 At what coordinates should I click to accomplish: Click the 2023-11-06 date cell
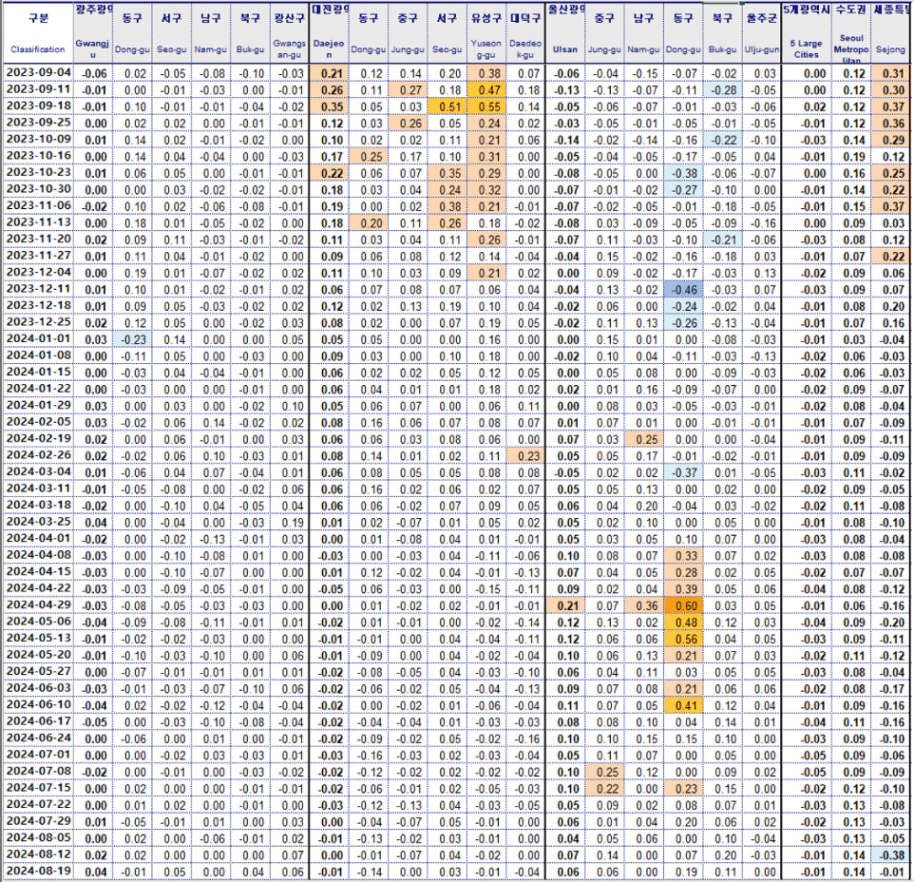(38, 206)
